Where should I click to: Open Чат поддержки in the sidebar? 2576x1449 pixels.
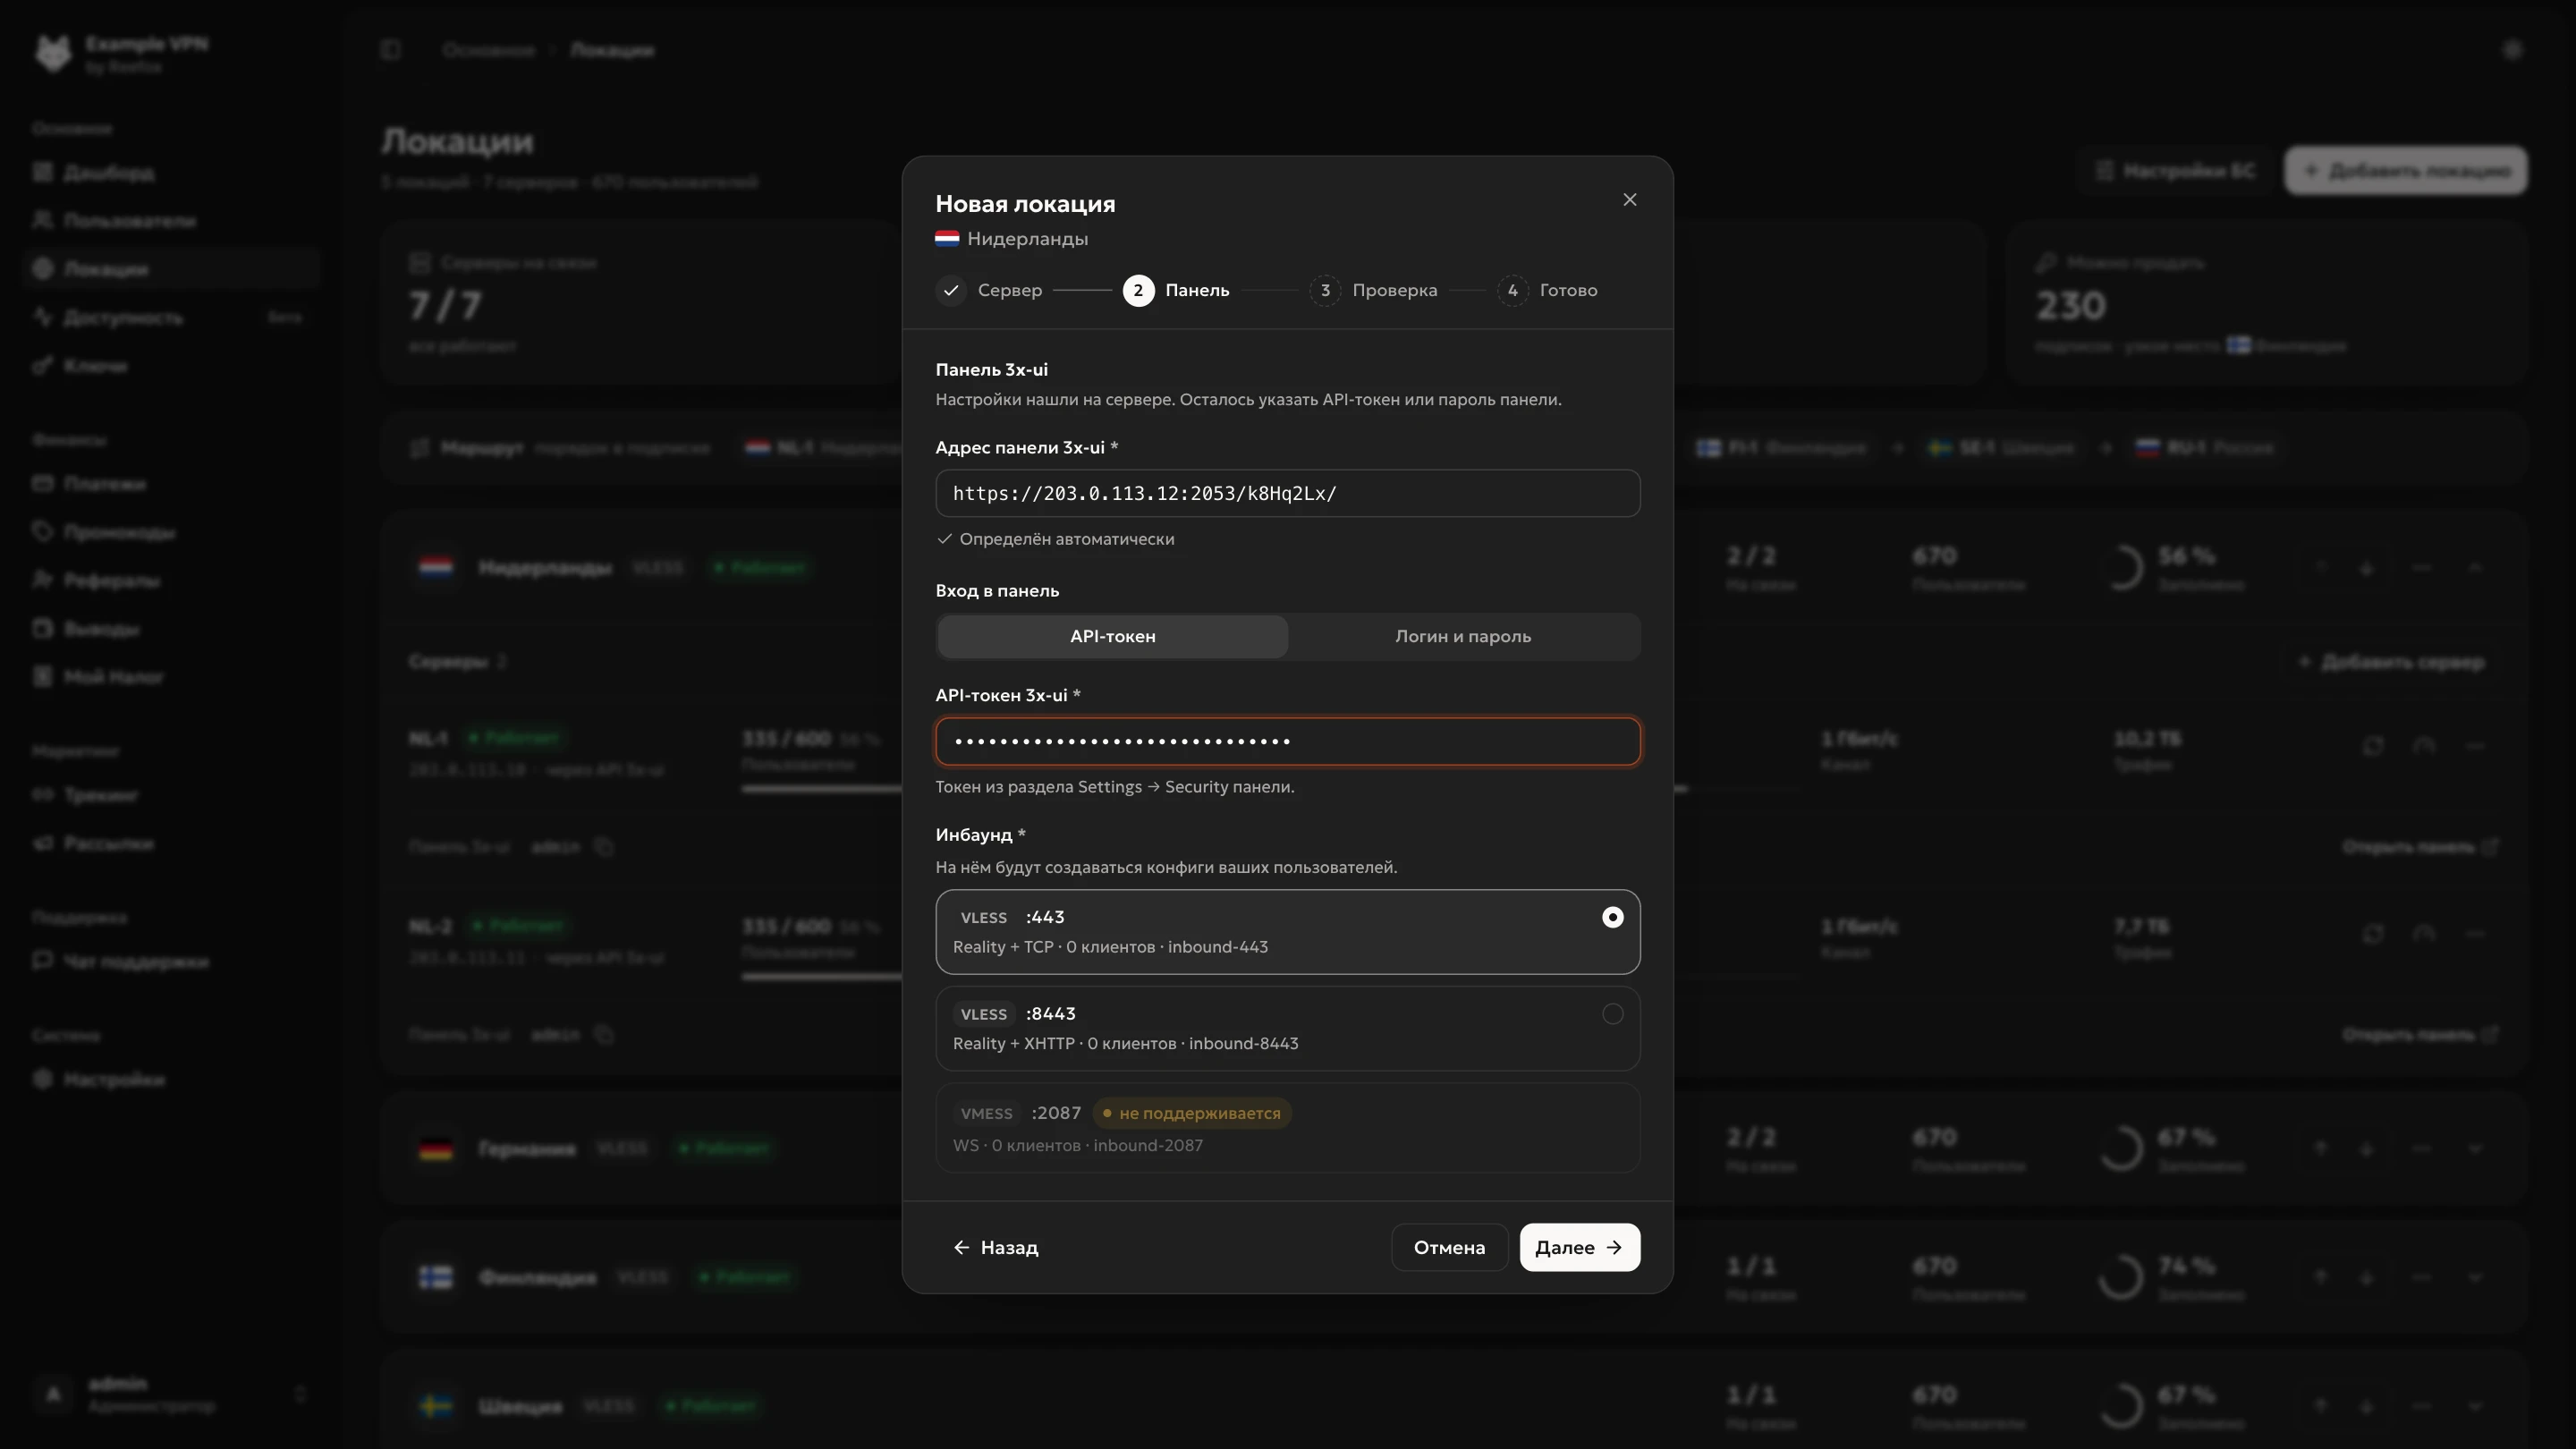170,961
